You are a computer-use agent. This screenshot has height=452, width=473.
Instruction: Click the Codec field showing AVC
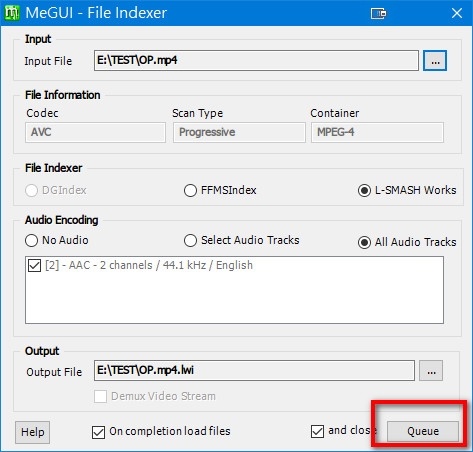click(95, 132)
